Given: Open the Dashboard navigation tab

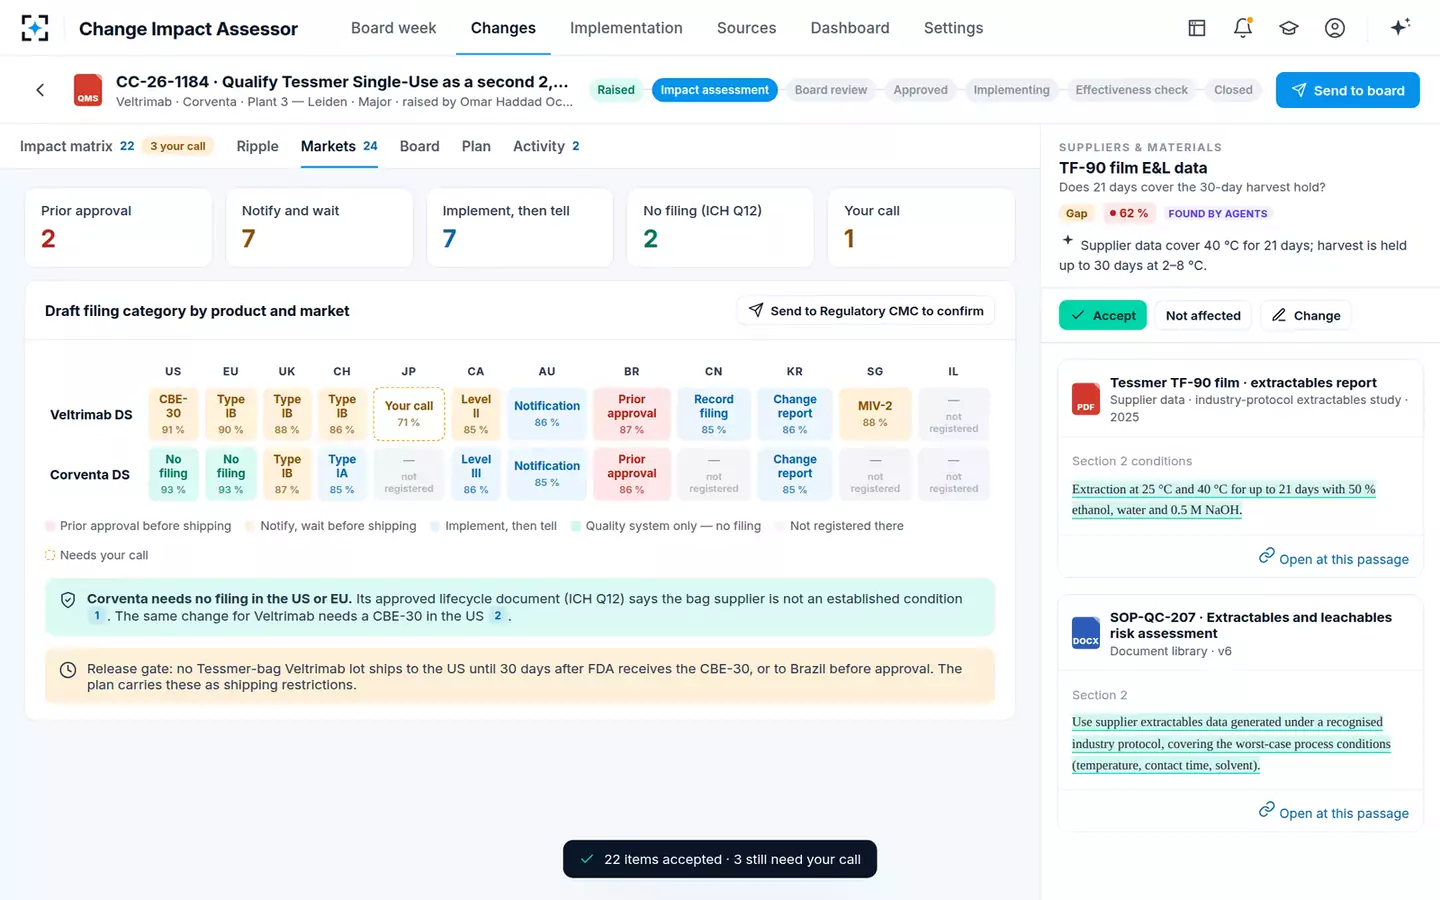Looking at the screenshot, I should point(850,28).
